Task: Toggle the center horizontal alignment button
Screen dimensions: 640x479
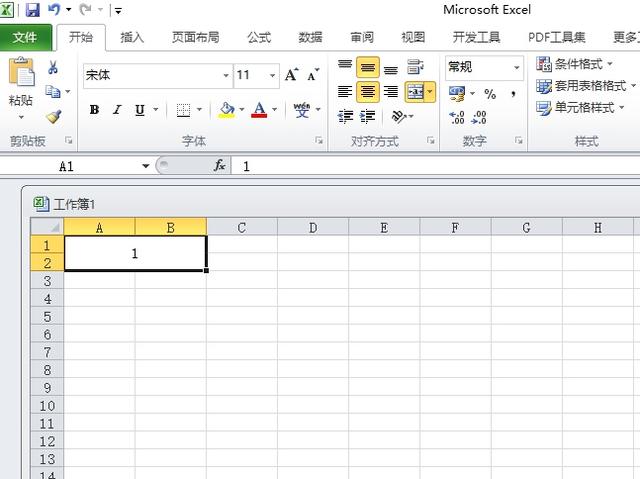Action: tap(368, 92)
